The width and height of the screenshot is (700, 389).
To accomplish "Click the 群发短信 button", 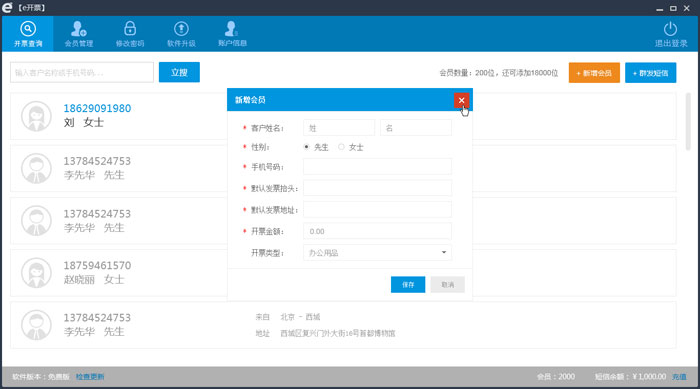I will pos(650,73).
